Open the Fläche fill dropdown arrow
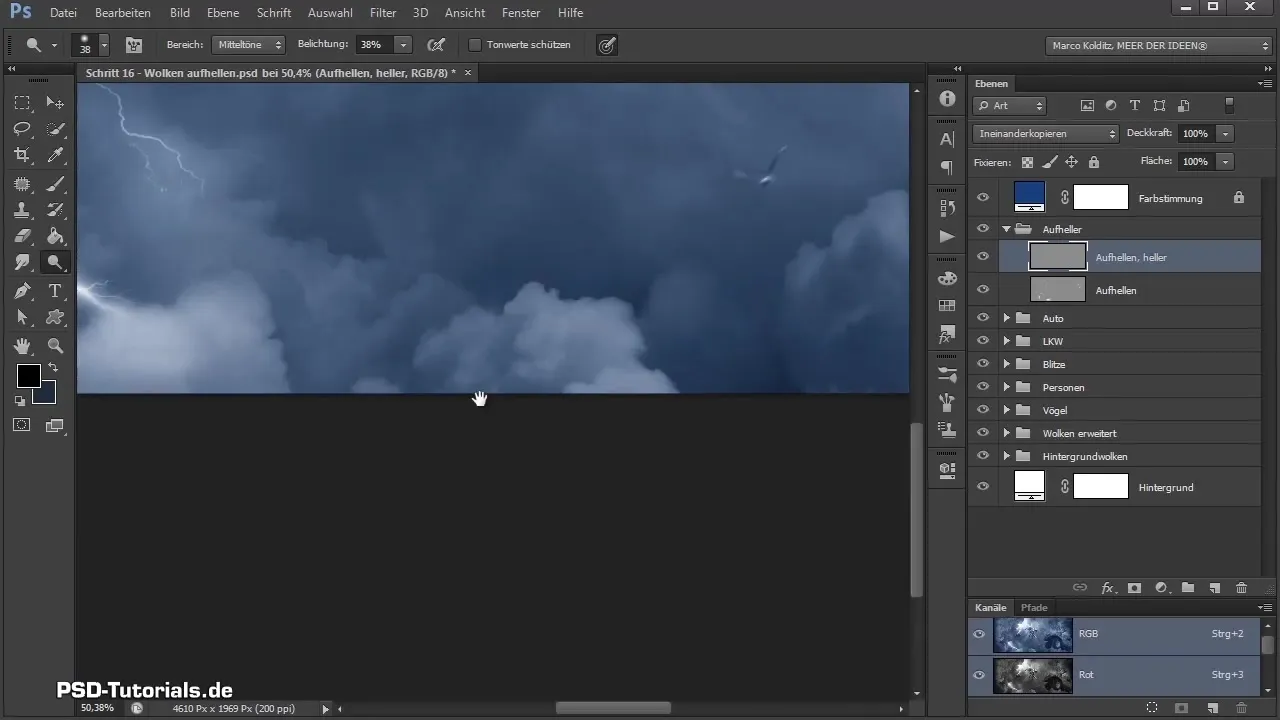 [x=1225, y=161]
